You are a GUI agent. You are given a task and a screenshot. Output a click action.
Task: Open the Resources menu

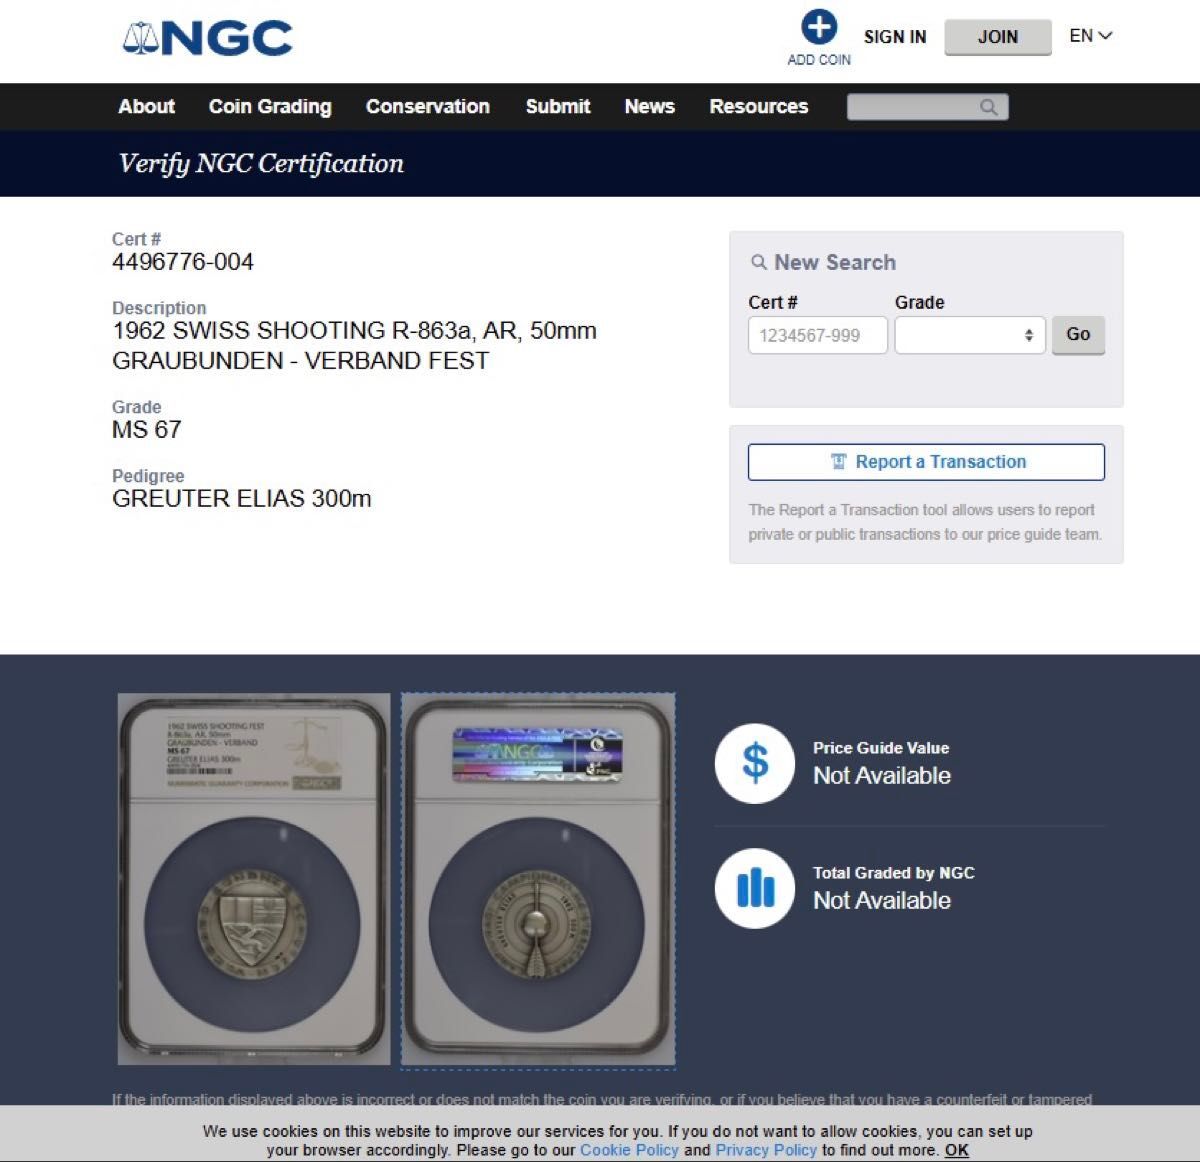(x=758, y=106)
